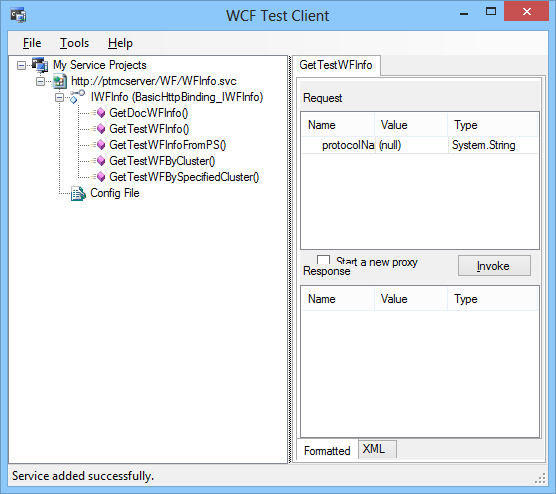The image size is (556, 494).
Task: Click the Request grid Type column header
Action: (493, 125)
